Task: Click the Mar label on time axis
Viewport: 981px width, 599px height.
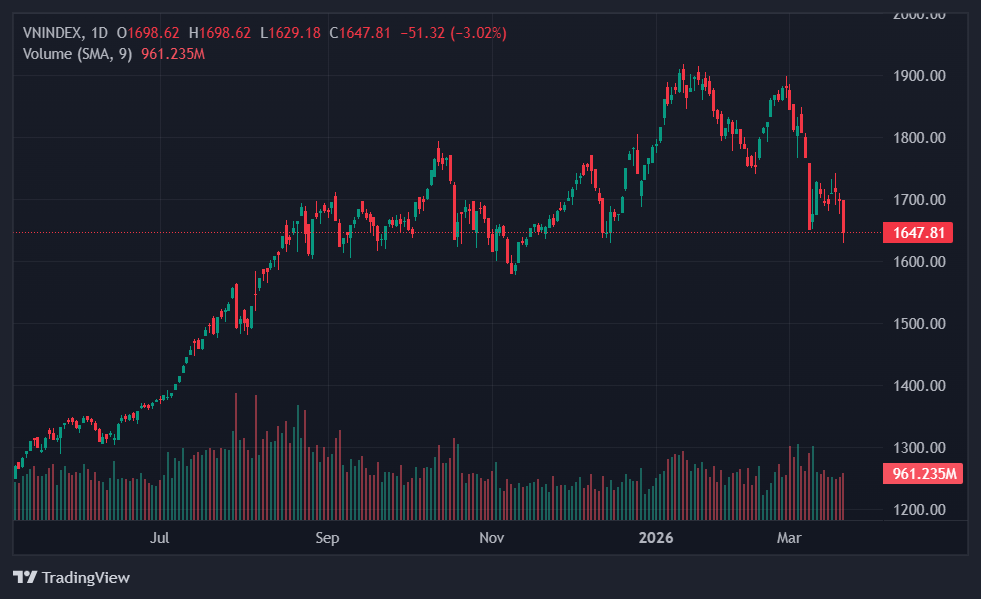Action: click(790, 538)
